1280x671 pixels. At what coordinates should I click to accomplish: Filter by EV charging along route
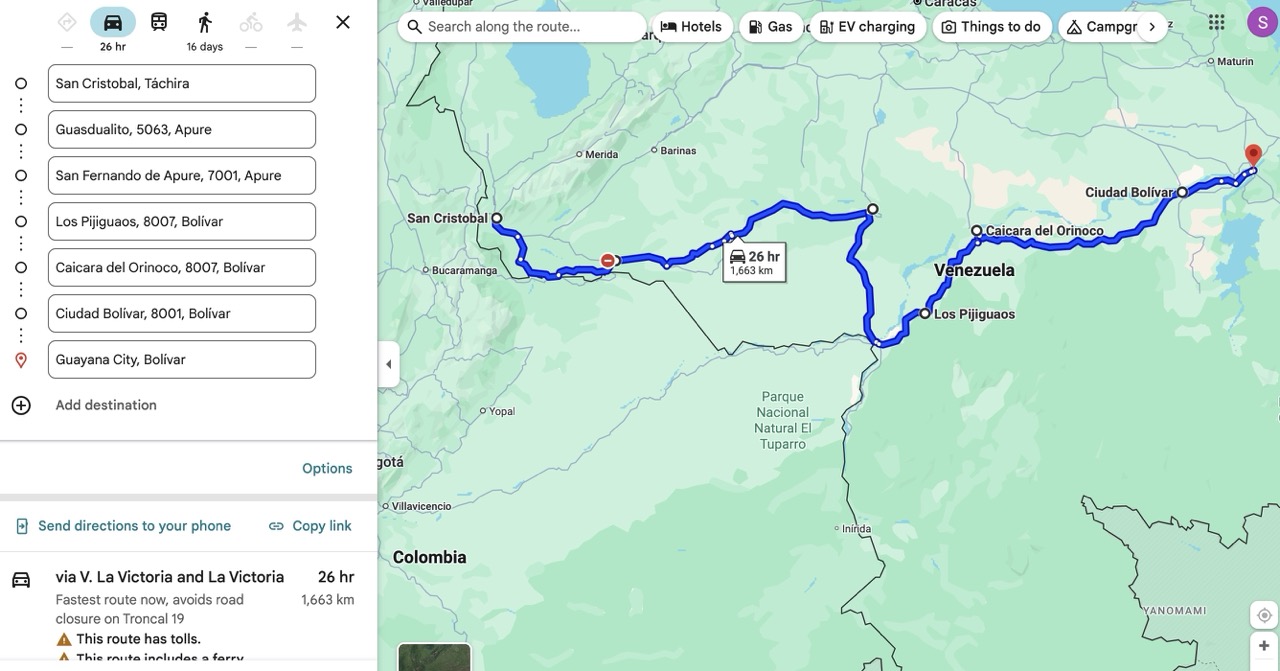point(867,27)
